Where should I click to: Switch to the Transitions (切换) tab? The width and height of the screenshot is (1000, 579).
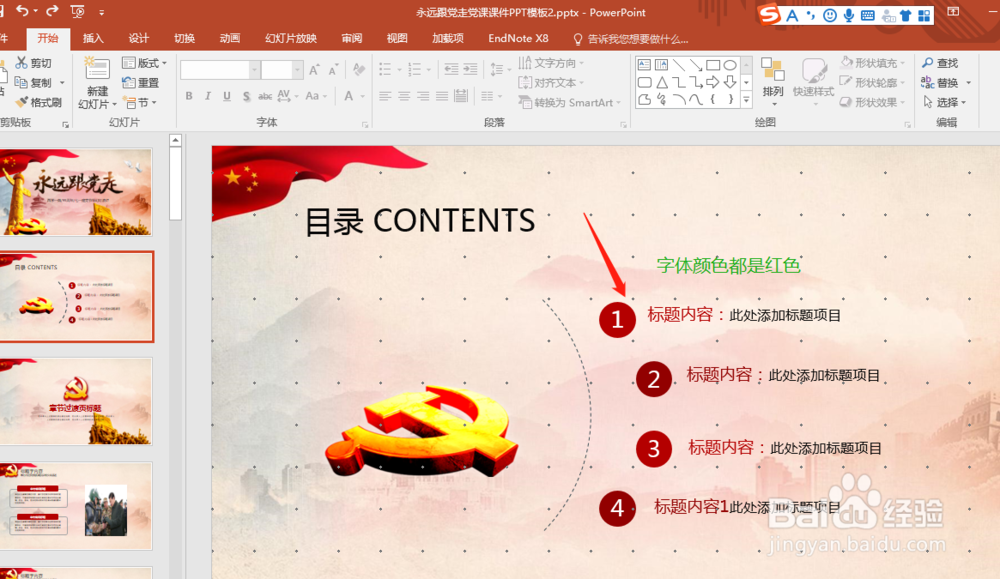coord(184,38)
